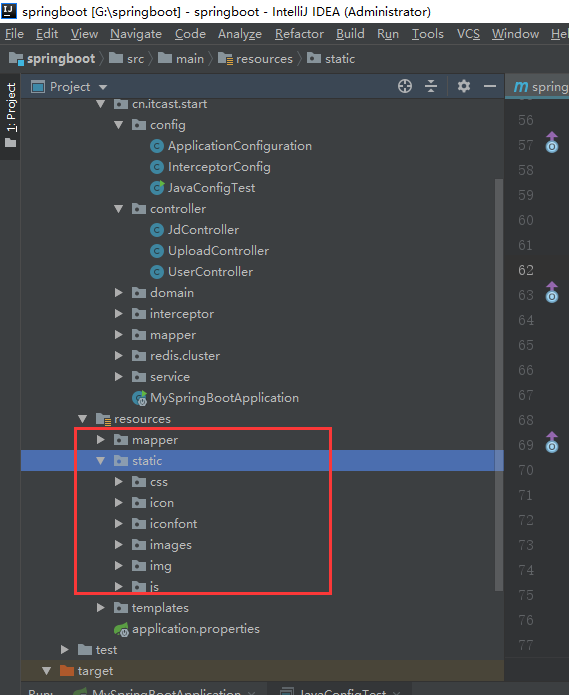Click the Collapse All icon in Project panel
The image size is (569, 695).
[x=431, y=86]
